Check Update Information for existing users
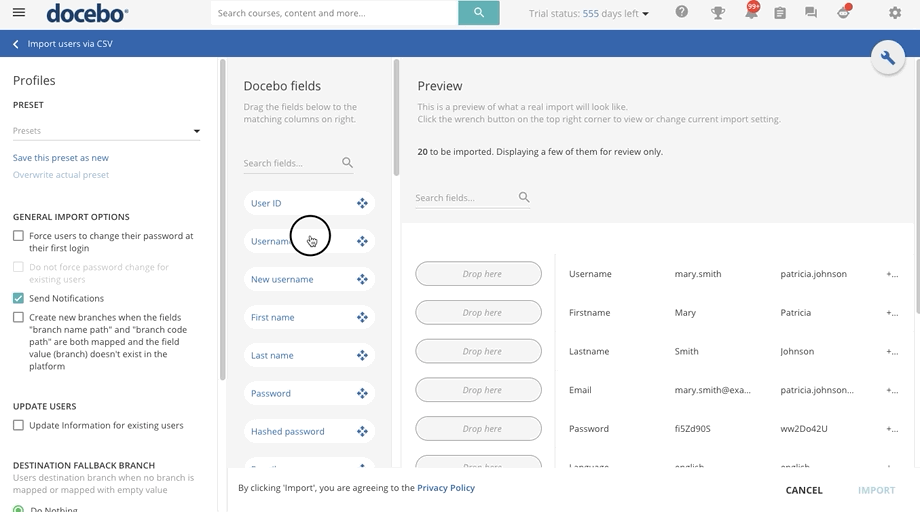The width and height of the screenshot is (920, 512). [19, 425]
